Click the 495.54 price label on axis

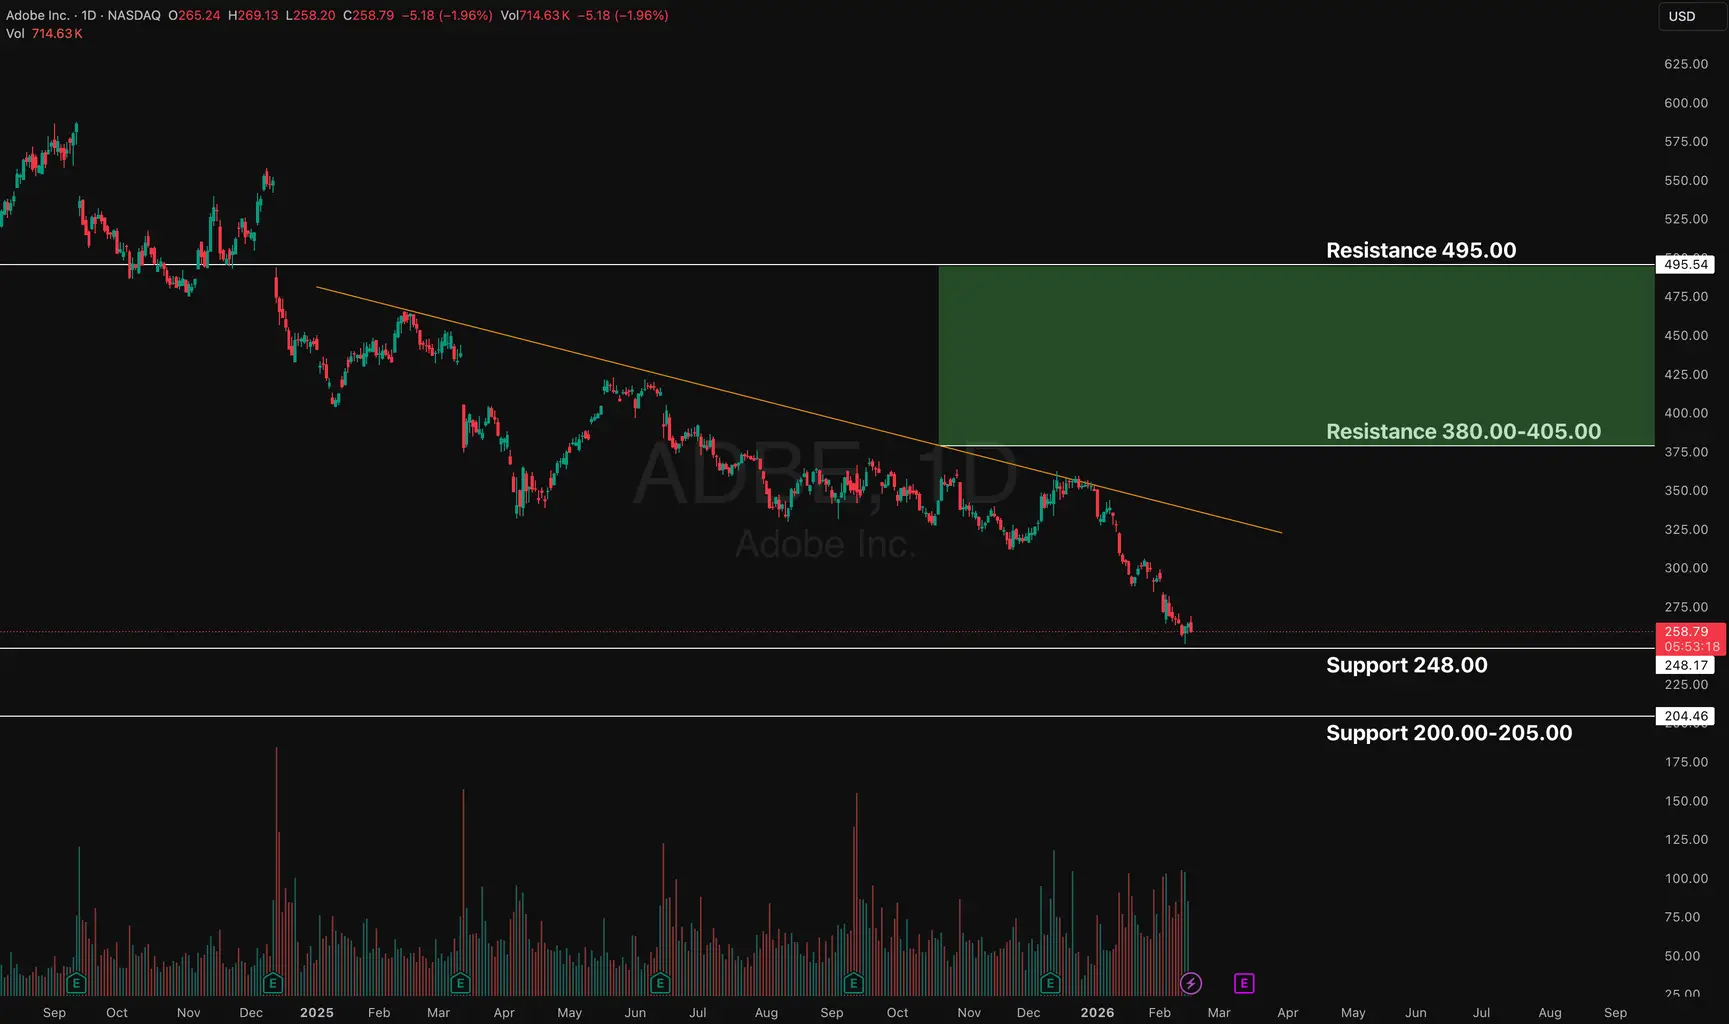[x=1686, y=264]
